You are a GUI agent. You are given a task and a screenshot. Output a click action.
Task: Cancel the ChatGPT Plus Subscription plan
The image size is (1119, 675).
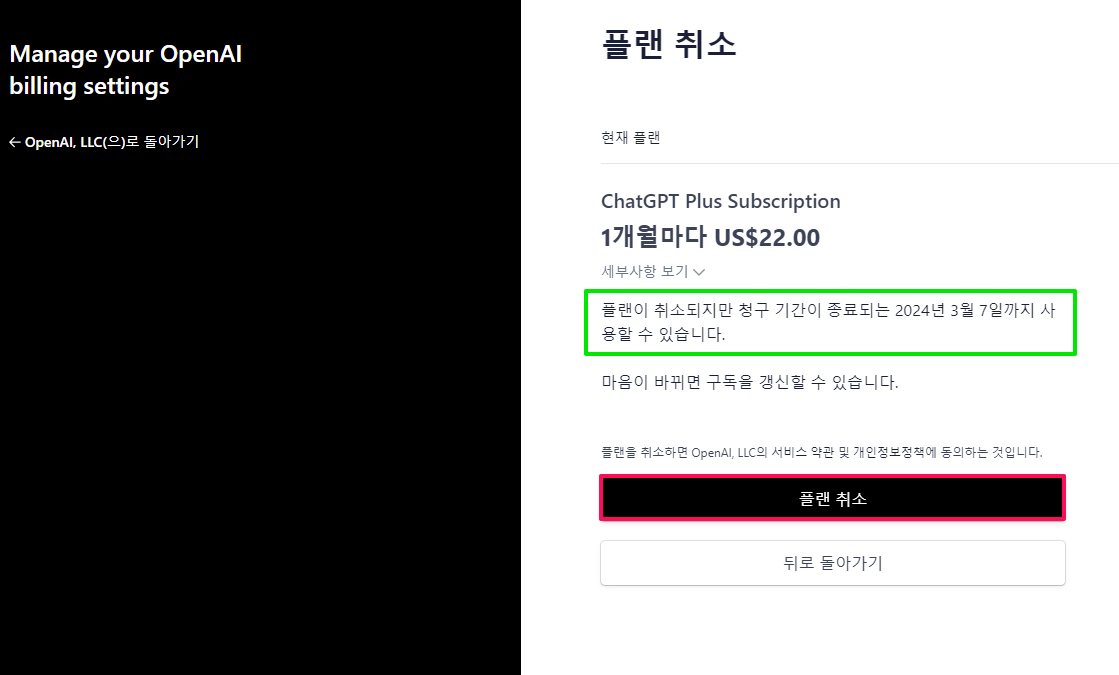click(832, 497)
